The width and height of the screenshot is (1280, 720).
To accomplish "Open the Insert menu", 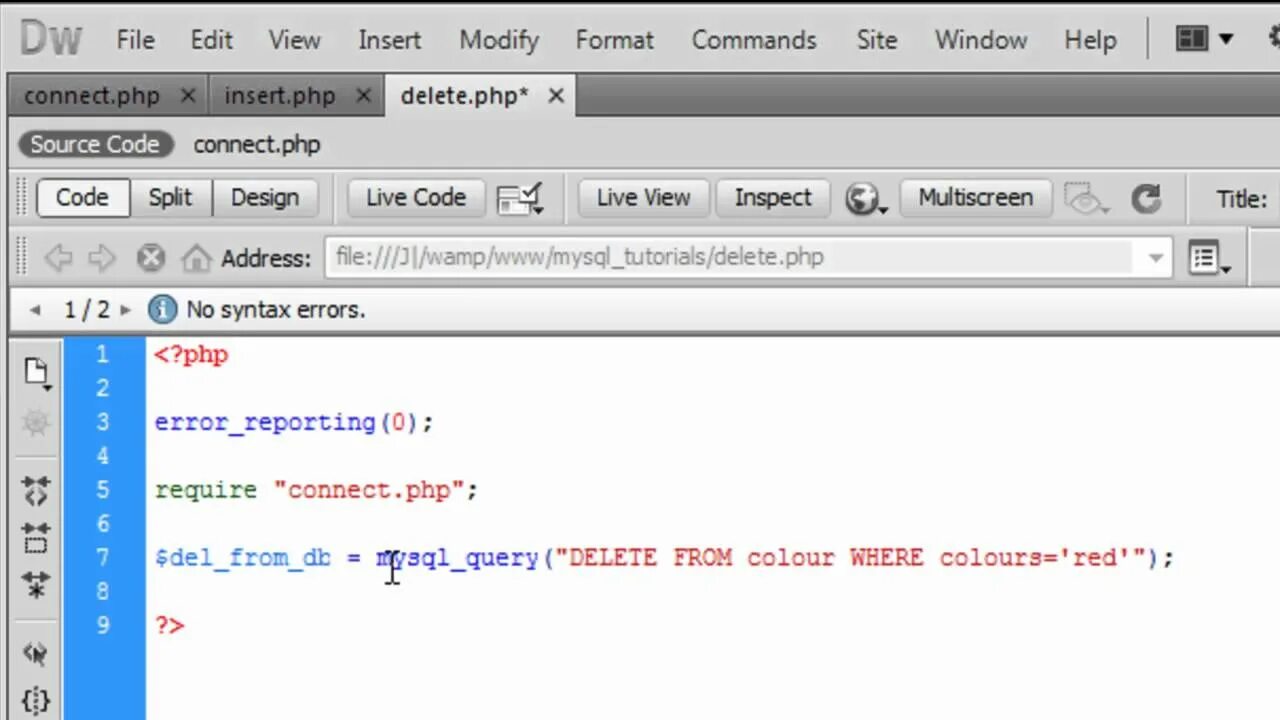I will (389, 40).
